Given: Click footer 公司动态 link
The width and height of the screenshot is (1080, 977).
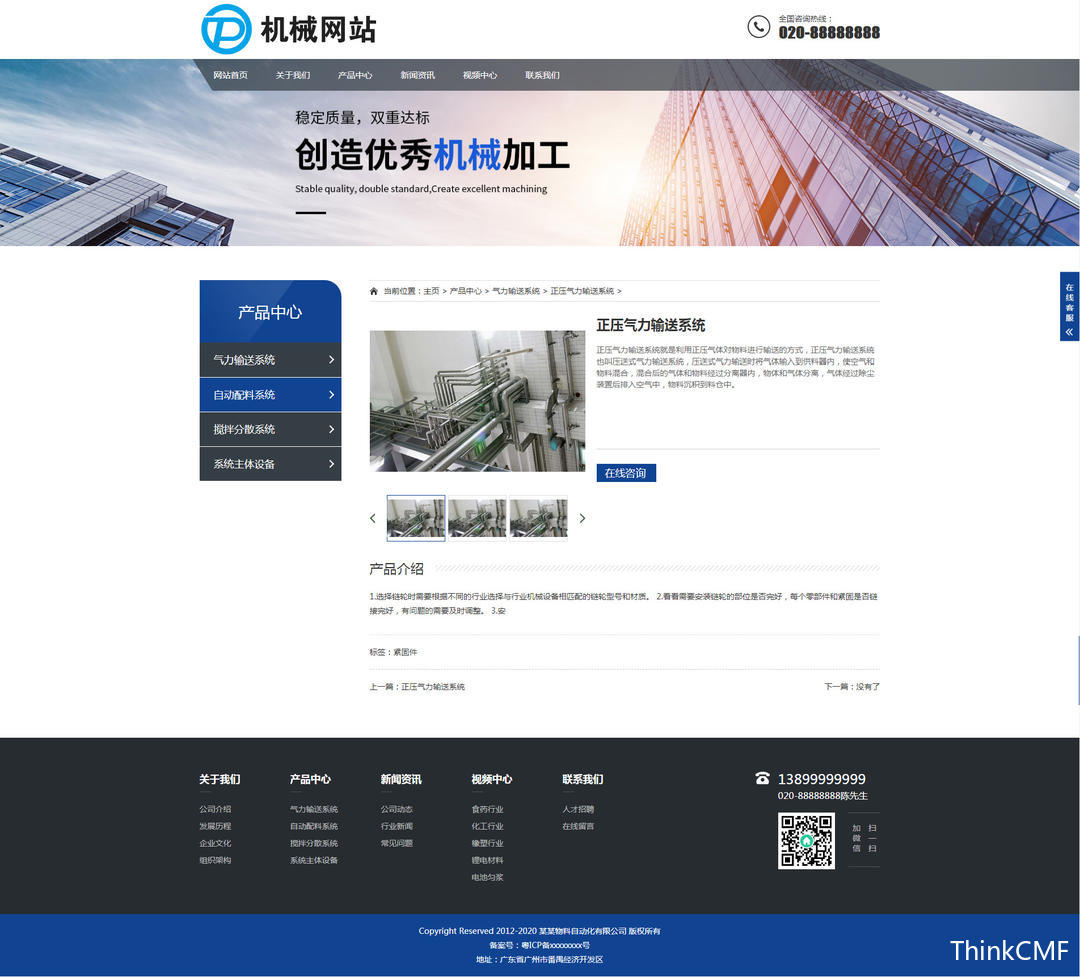Looking at the screenshot, I should tap(397, 809).
